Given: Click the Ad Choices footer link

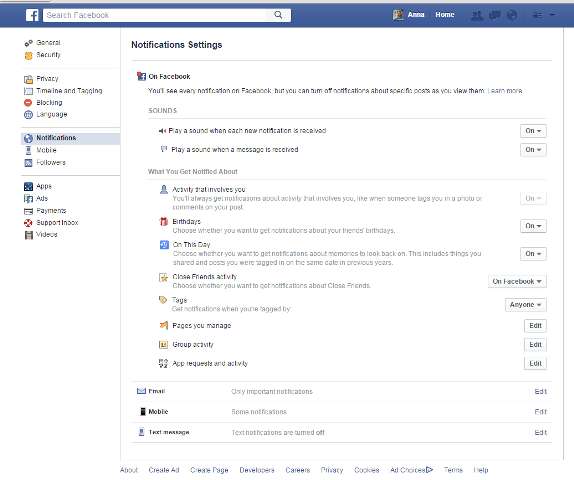Looking at the screenshot, I should coord(411,470).
